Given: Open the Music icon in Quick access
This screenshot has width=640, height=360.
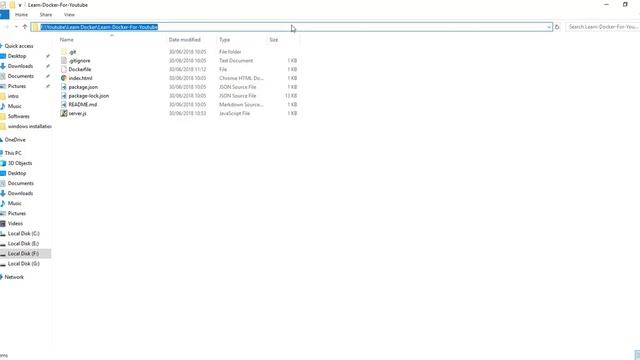Looking at the screenshot, I should click(3, 106).
